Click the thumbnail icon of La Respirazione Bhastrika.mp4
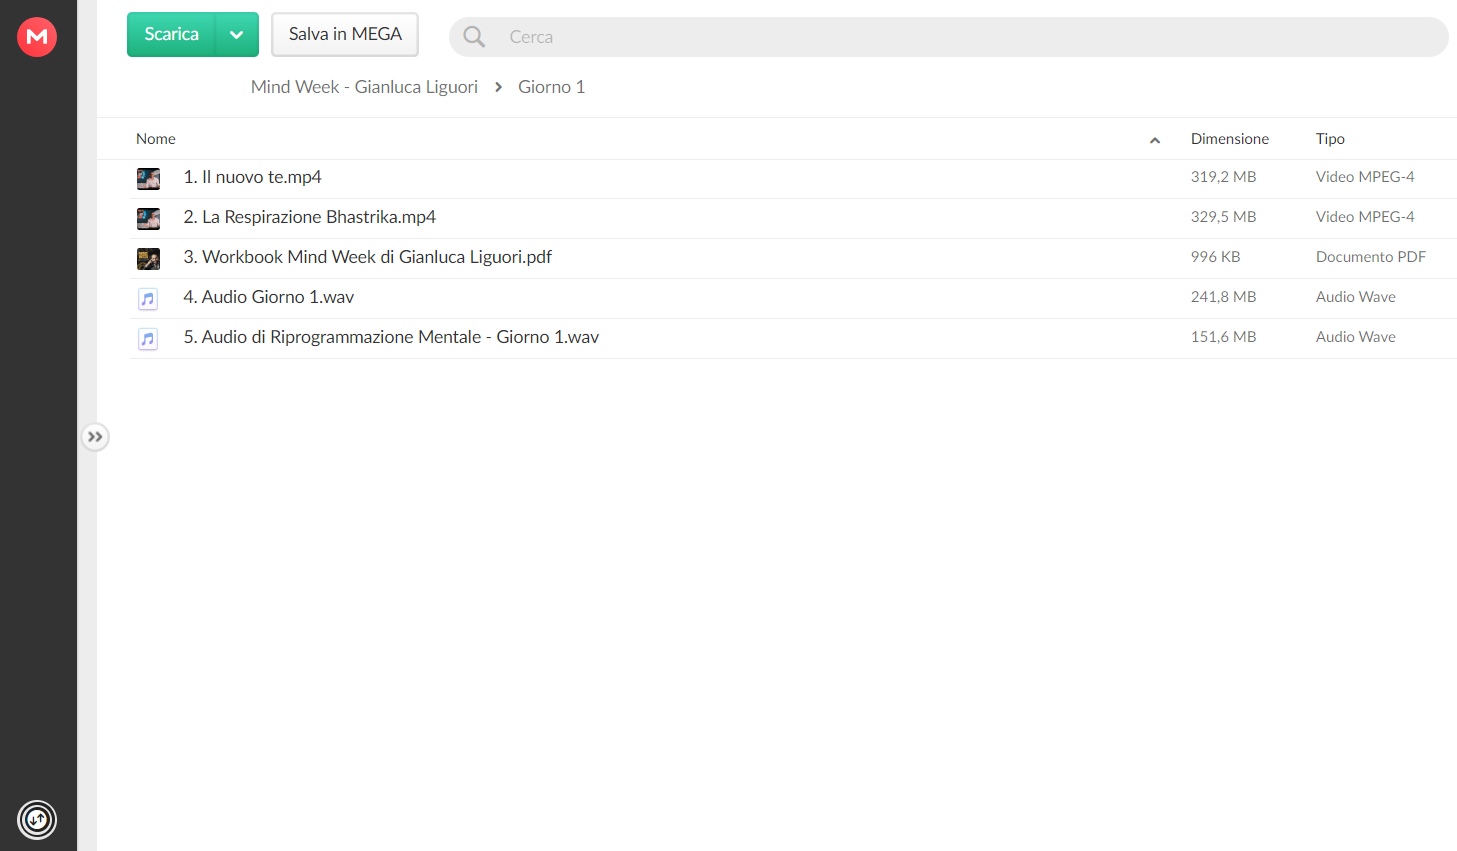 click(x=148, y=219)
